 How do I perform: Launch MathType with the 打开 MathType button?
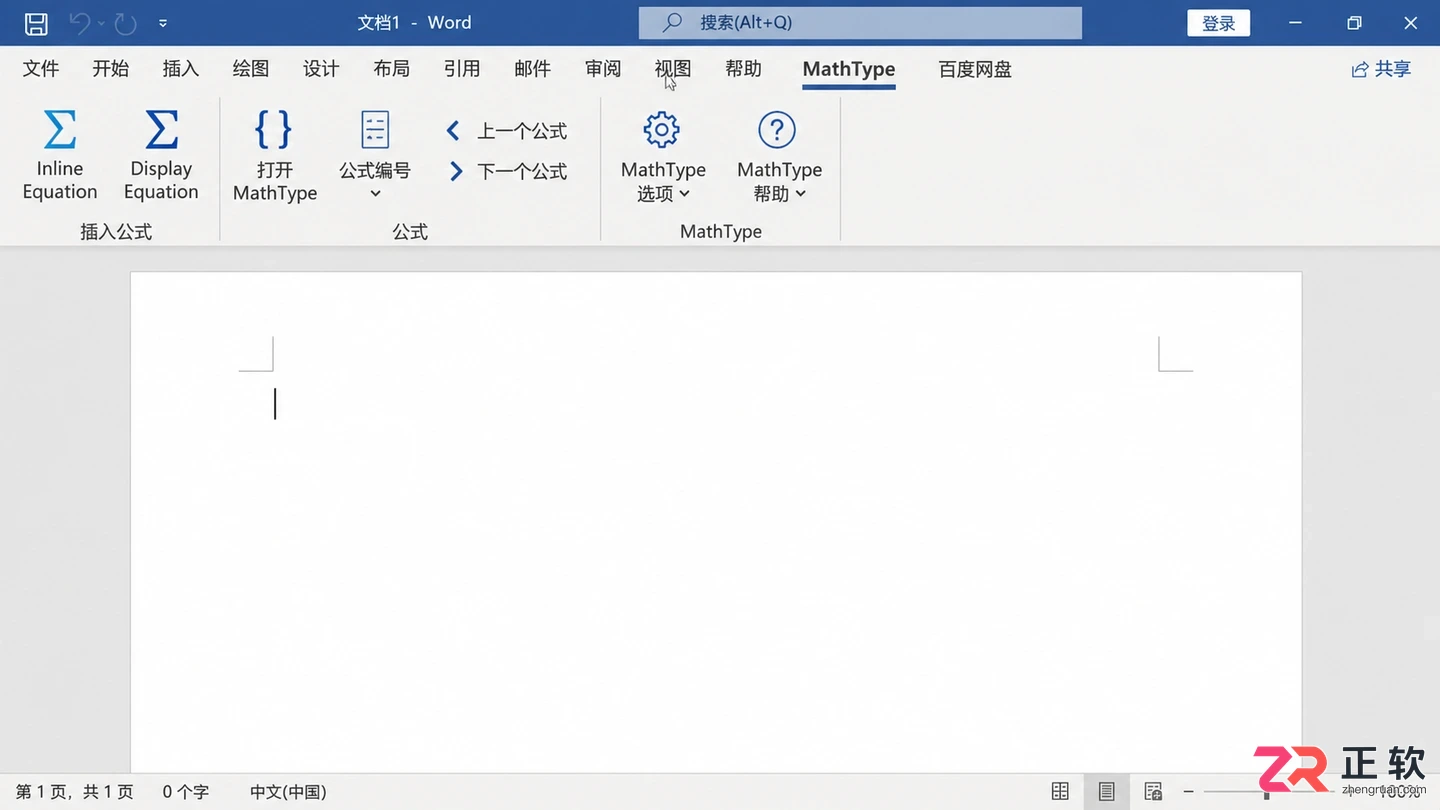pos(275,156)
